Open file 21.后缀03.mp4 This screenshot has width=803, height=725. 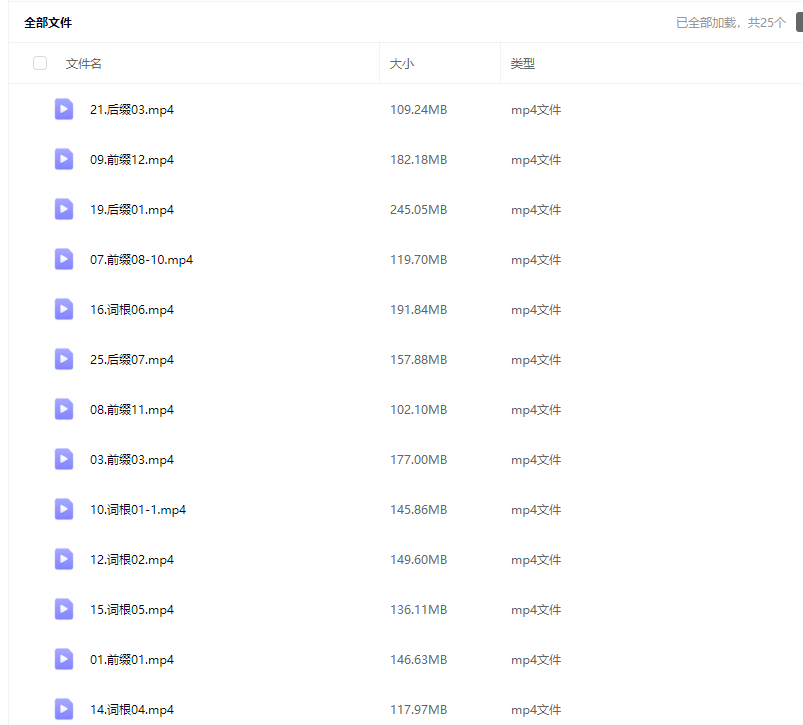pyautogui.click(x=132, y=110)
